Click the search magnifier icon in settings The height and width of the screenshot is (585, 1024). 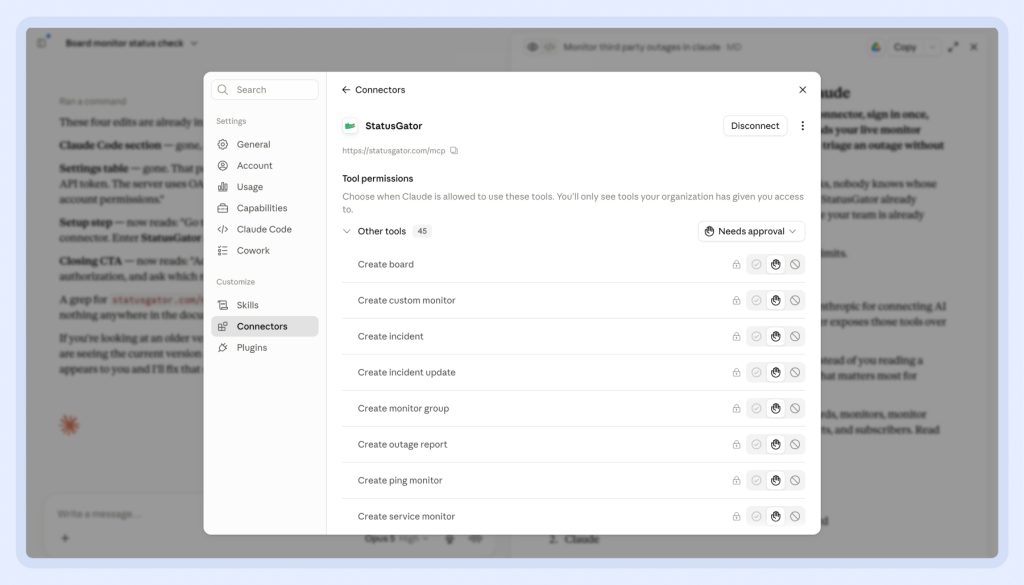pyautogui.click(x=223, y=89)
